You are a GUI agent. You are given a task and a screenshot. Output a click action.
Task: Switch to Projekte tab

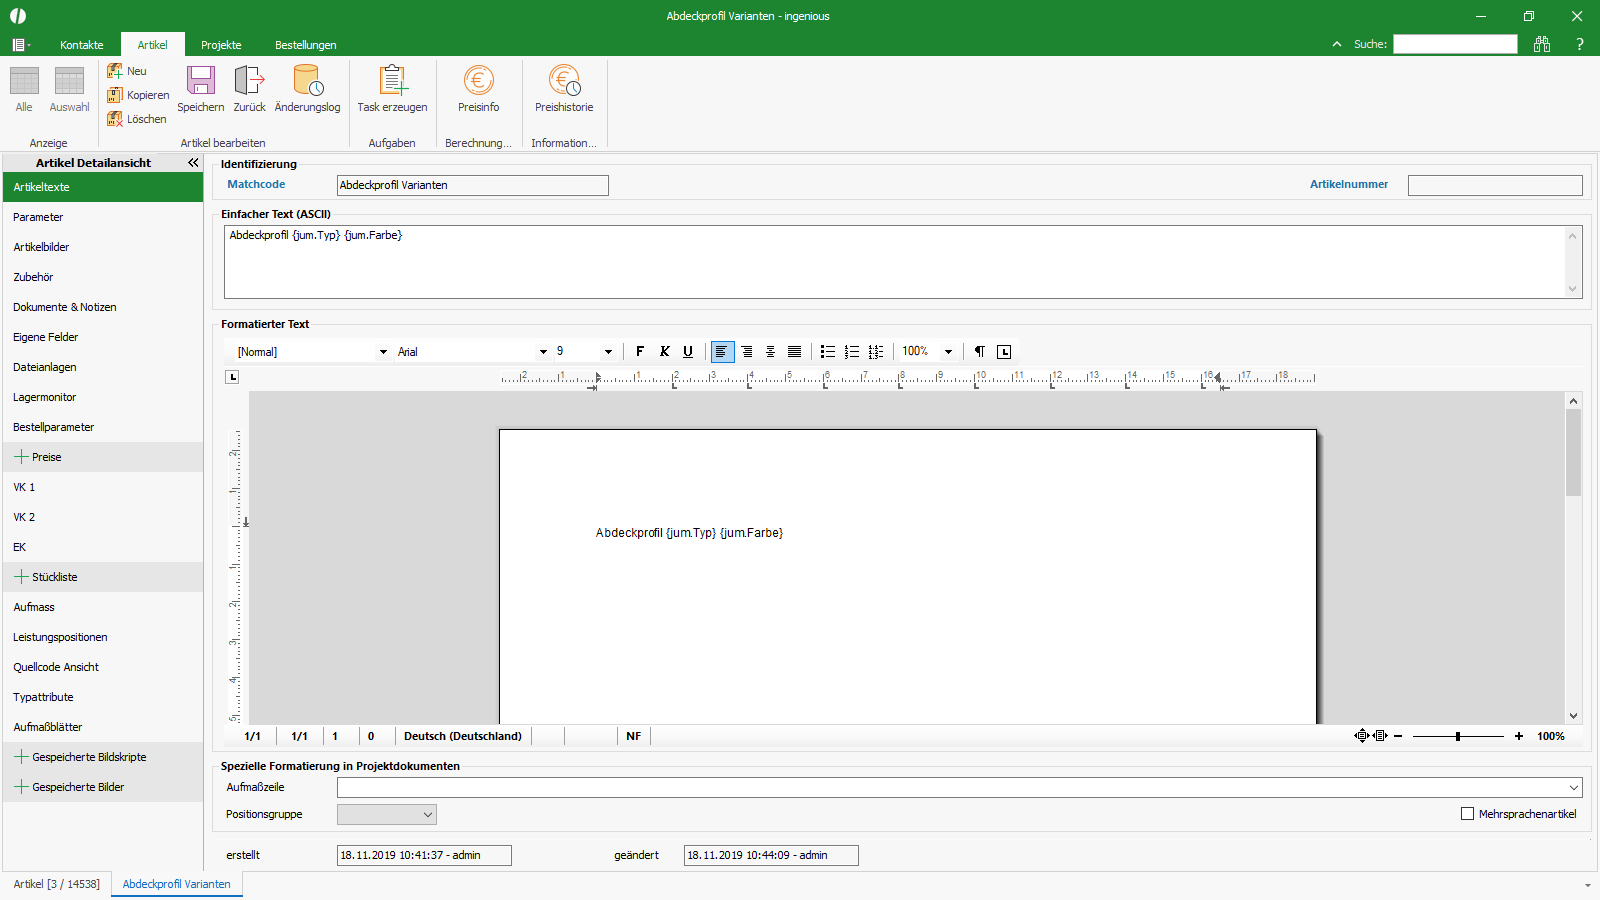221,45
